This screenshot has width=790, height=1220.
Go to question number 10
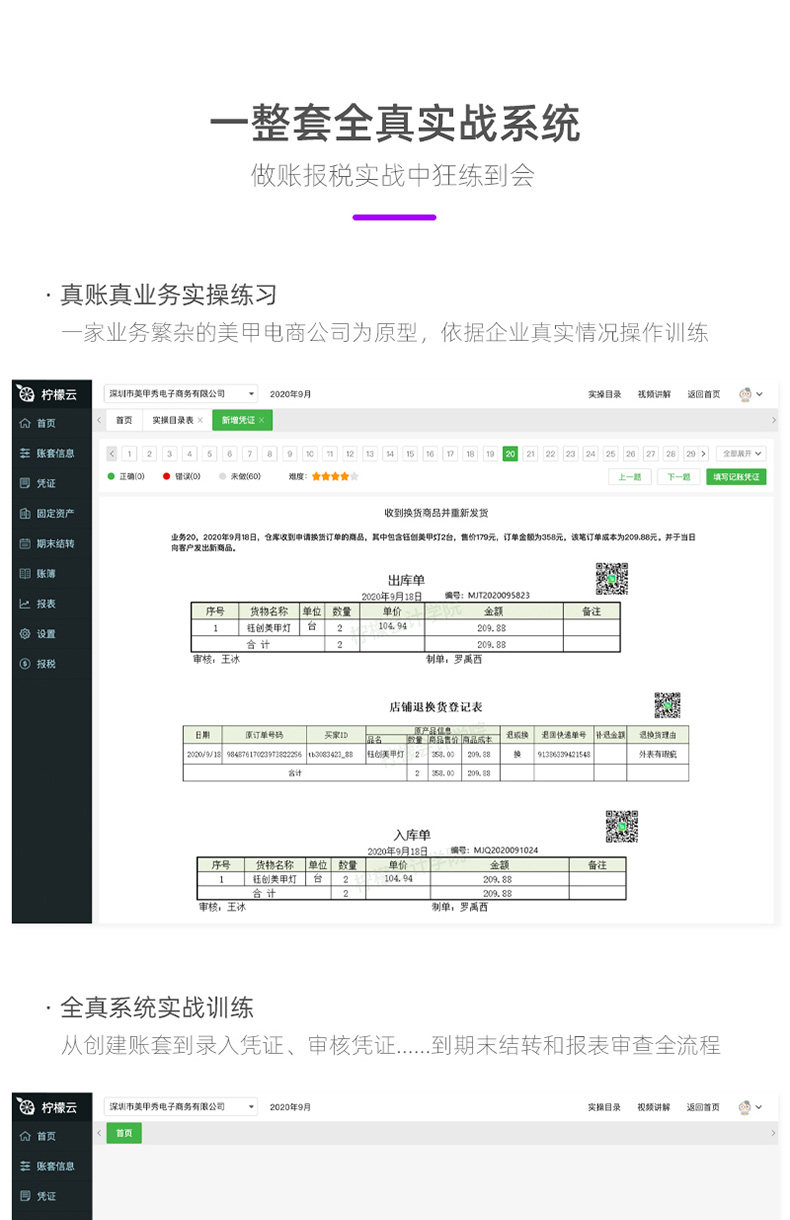pos(310,453)
